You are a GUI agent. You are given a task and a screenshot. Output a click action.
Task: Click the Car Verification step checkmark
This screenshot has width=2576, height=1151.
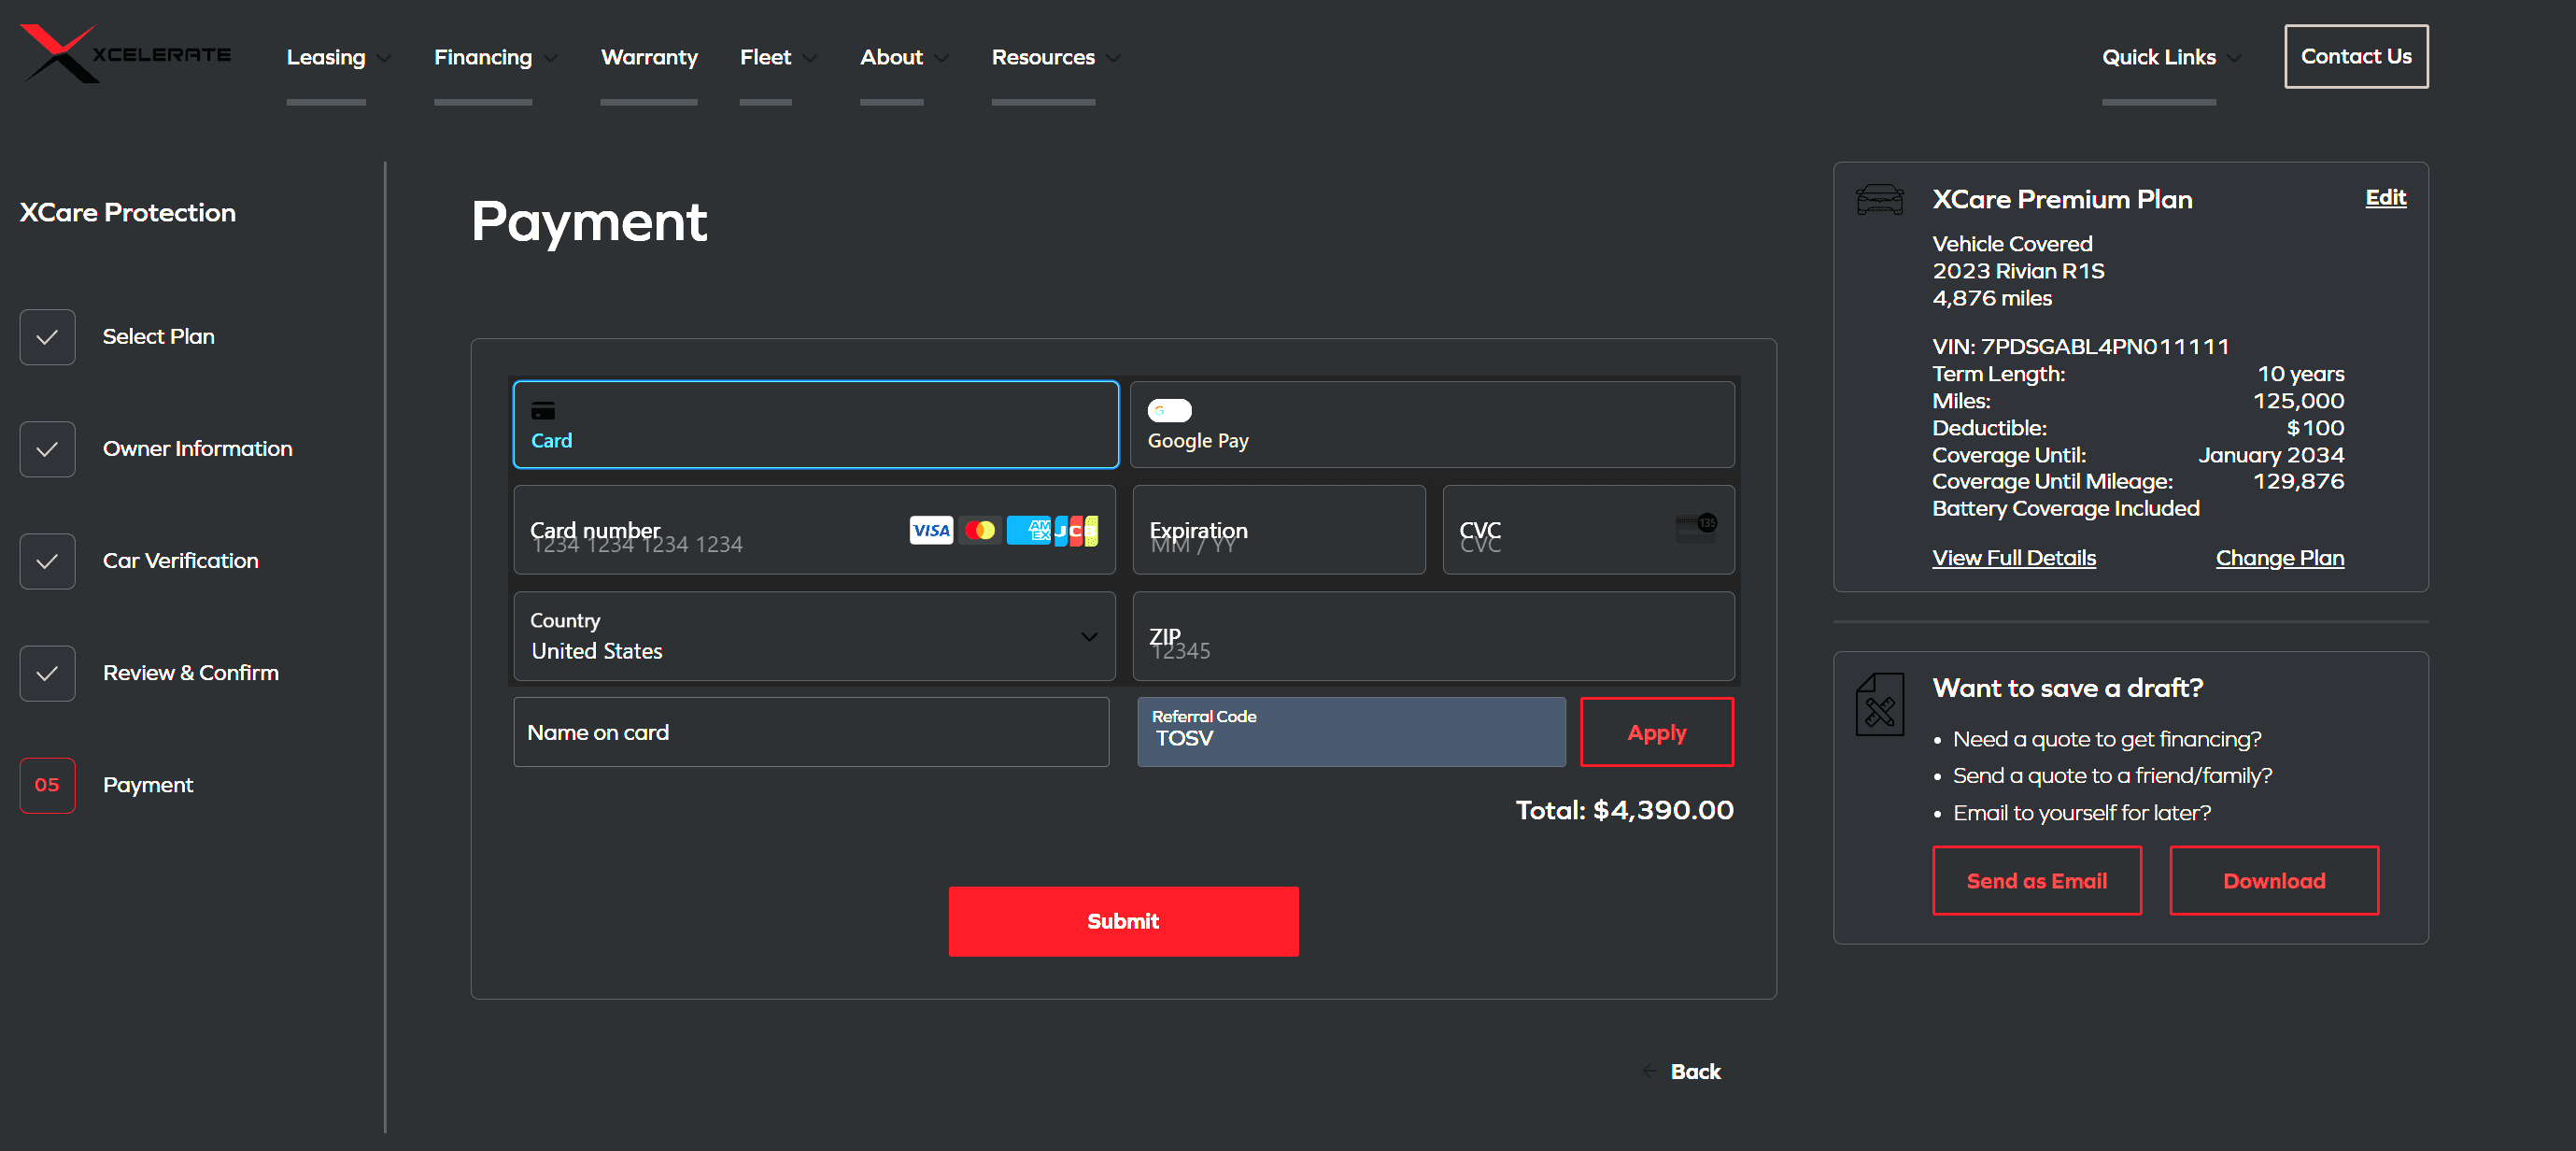pyautogui.click(x=47, y=561)
